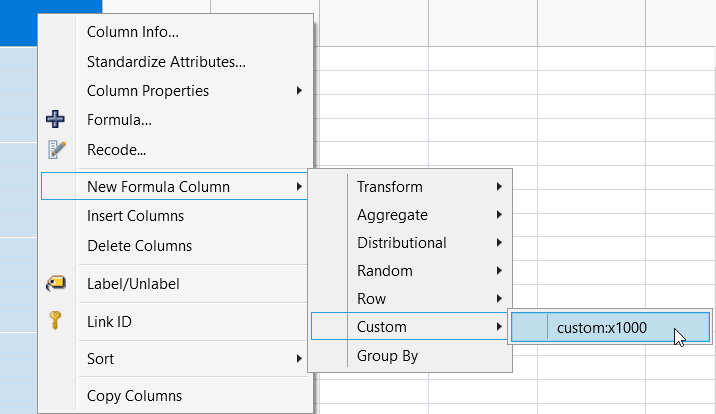Open the Random formula submenu
The width and height of the screenshot is (716, 414).
(x=384, y=271)
